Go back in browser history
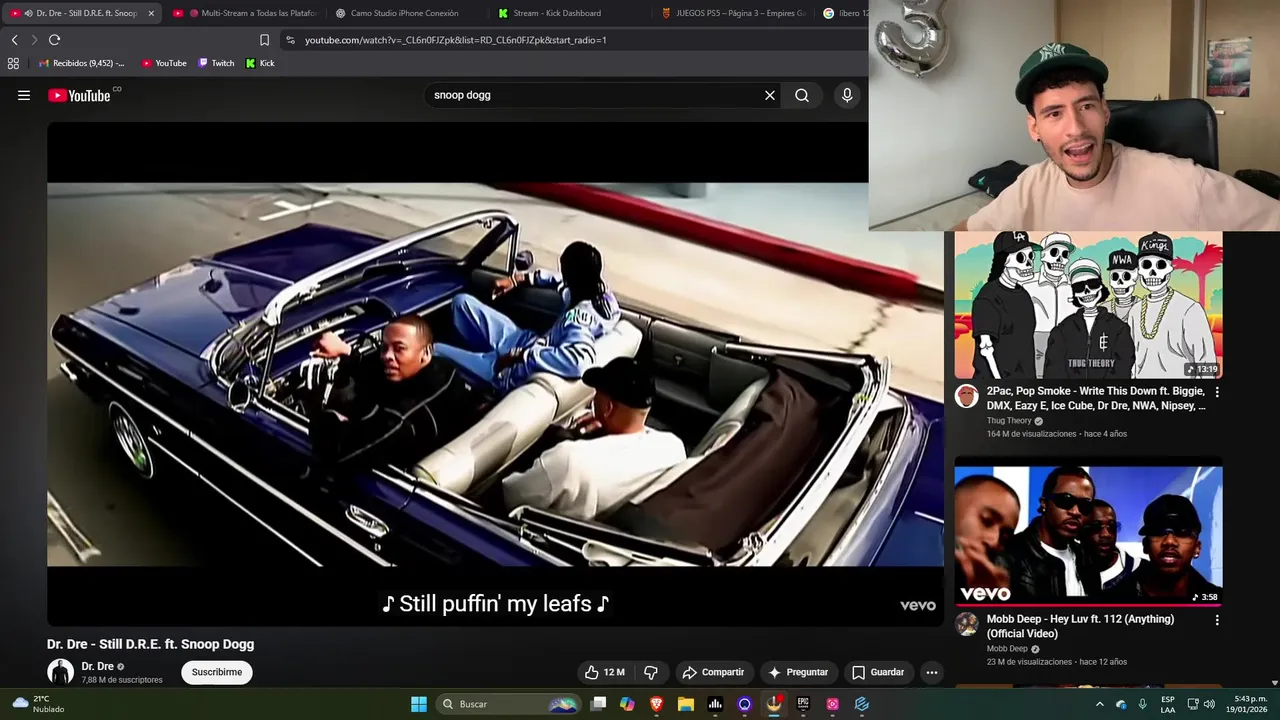Viewport: 1280px width, 720px height. (x=14, y=40)
